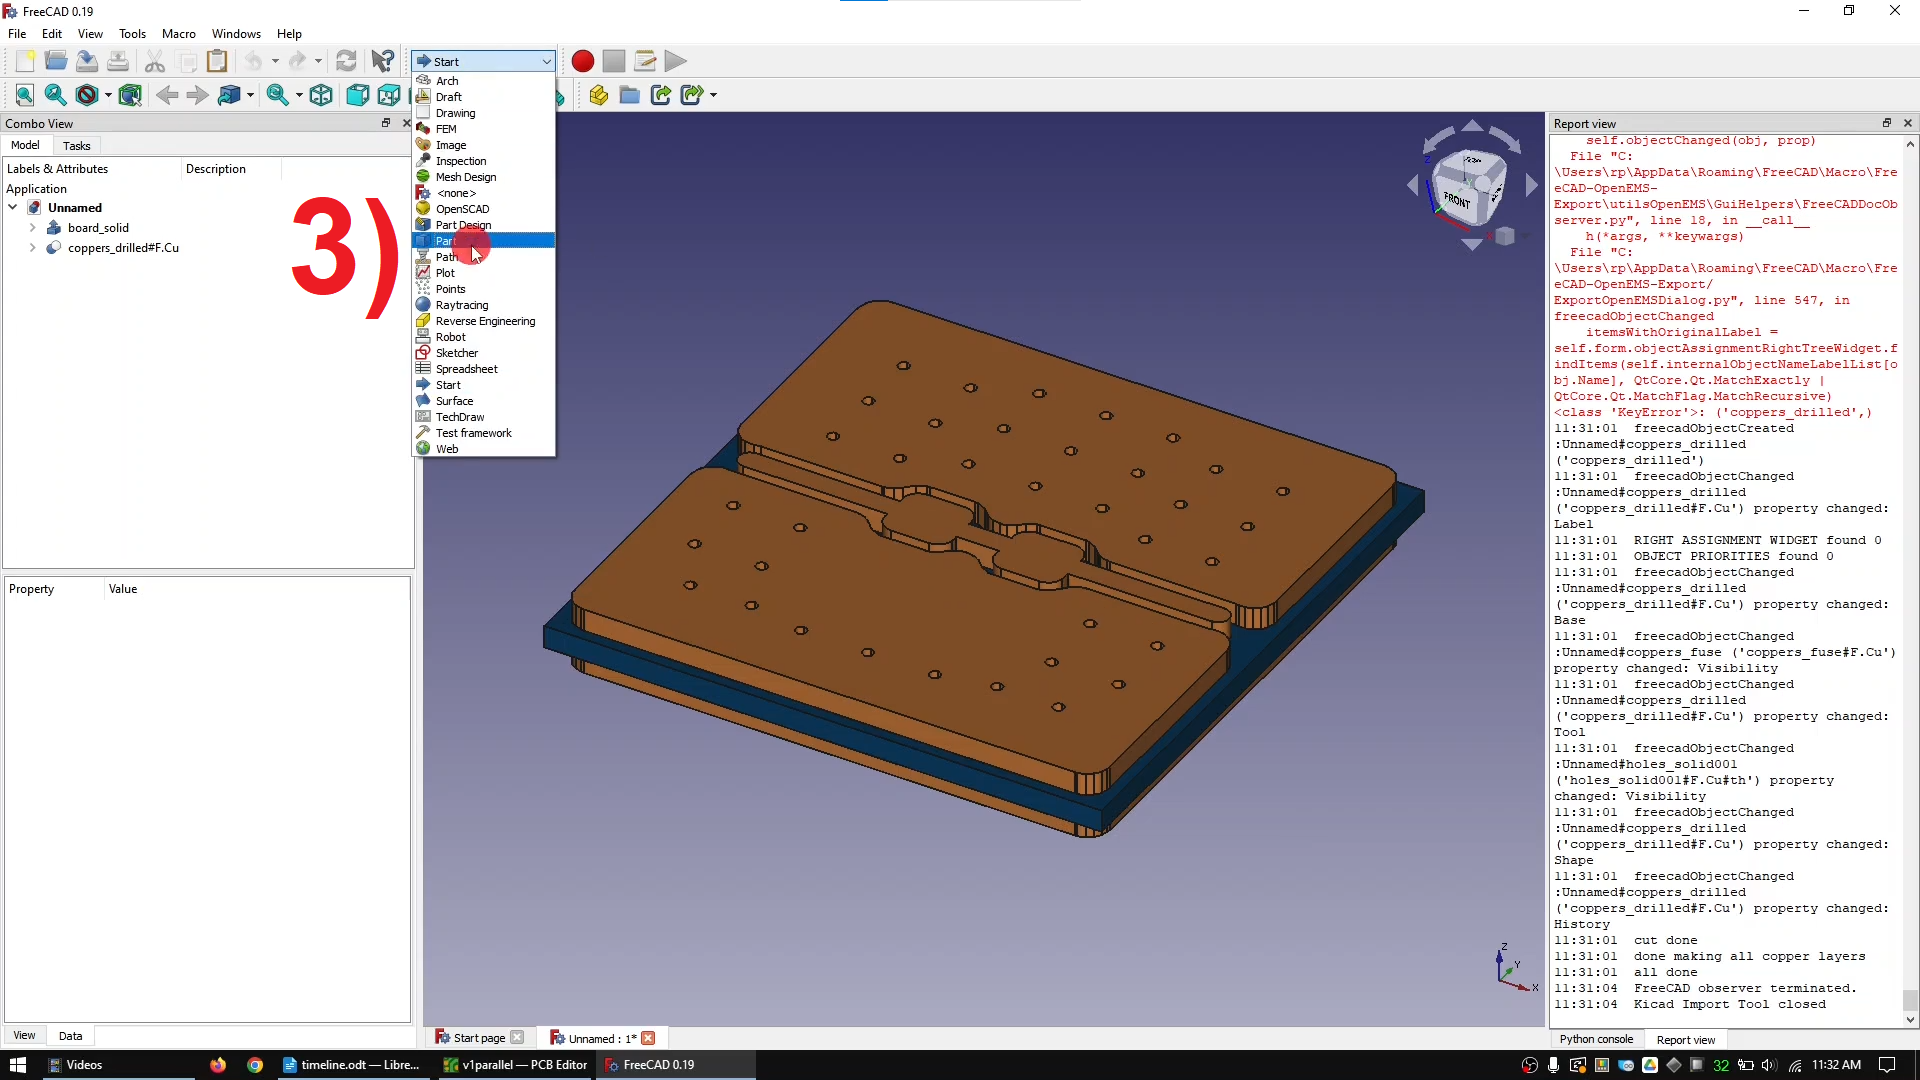Open the Macros editor notepad icon
The height and width of the screenshot is (1080, 1920).
[645, 61]
